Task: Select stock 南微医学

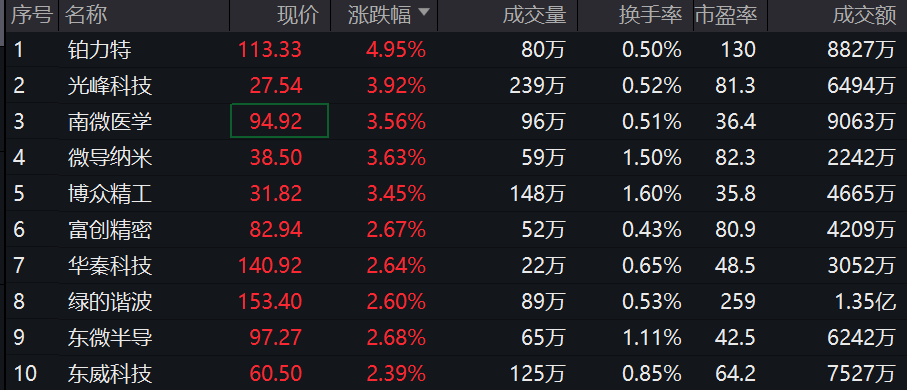Action: [110, 122]
